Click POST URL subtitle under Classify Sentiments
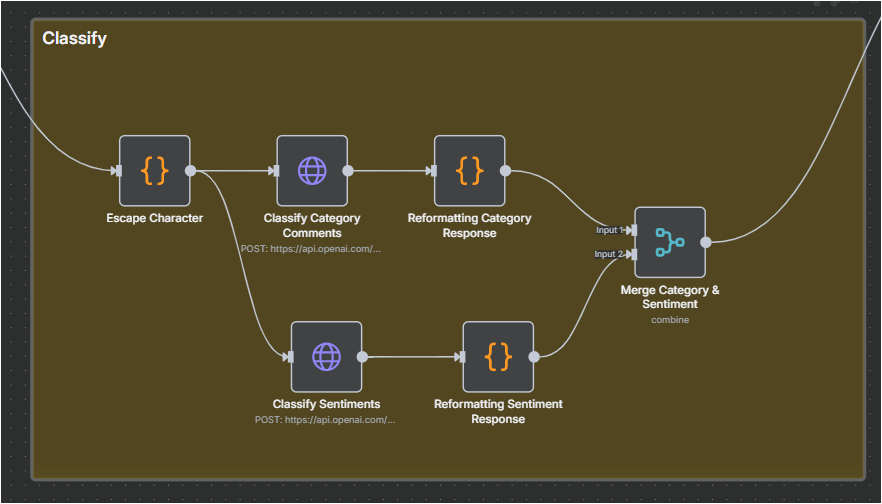This screenshot has height=504, width=882. [325, 420]
